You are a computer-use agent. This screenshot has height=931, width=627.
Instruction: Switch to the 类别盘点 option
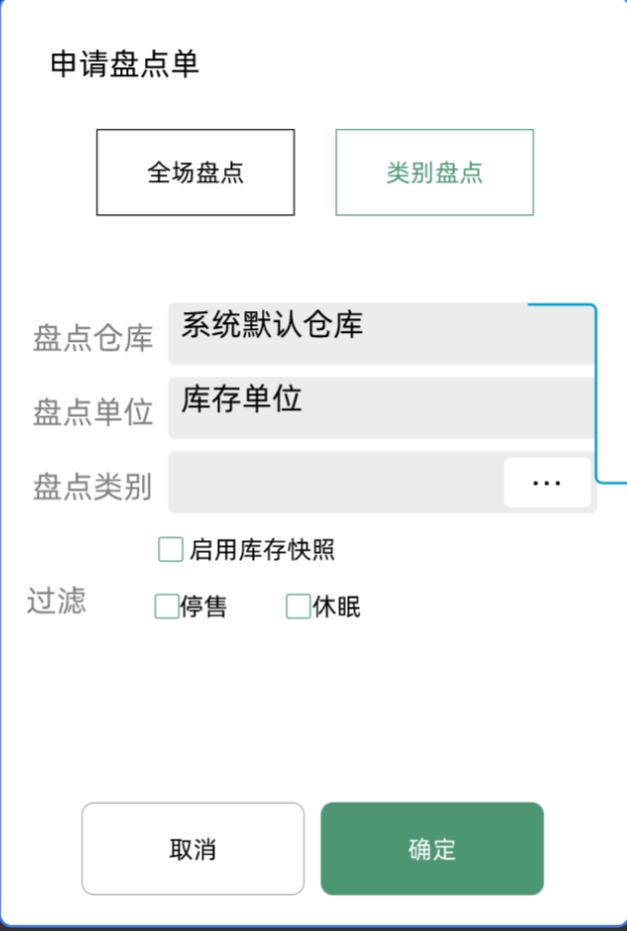coord(435,172)
